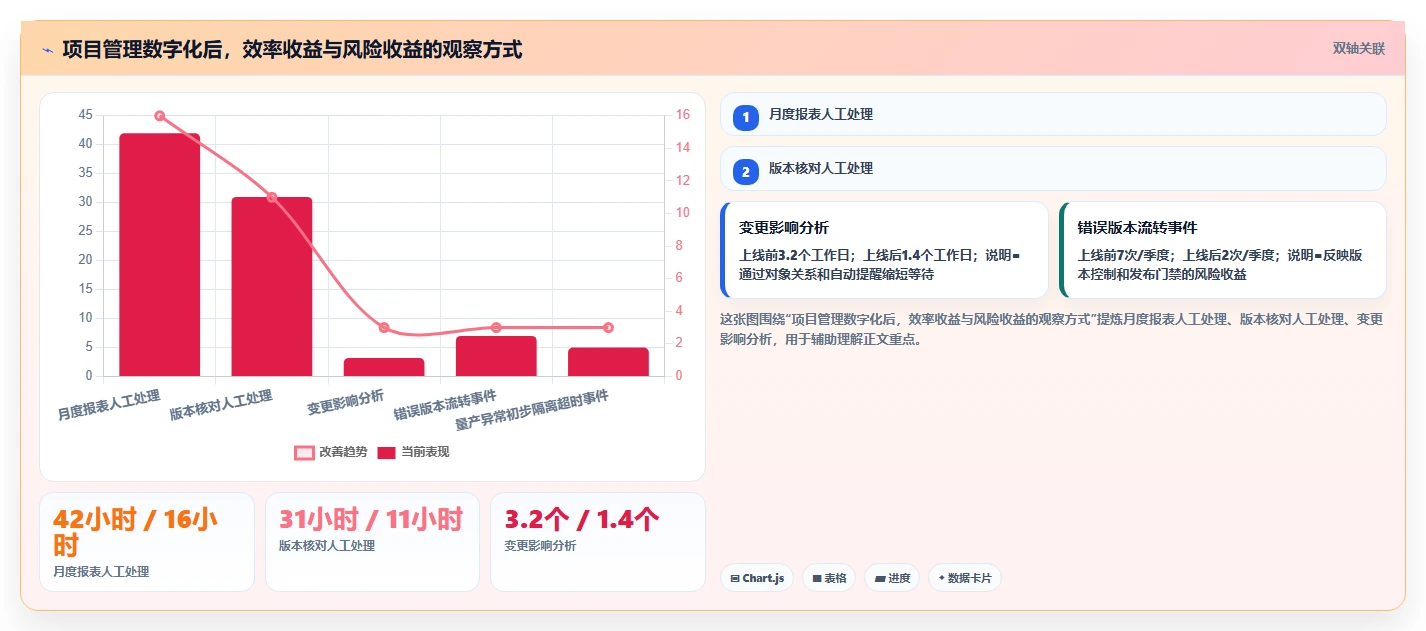The image size is (1426, 631).
Task: Click the 变更影响分析 bar in chart
Action: coord(384,367)
